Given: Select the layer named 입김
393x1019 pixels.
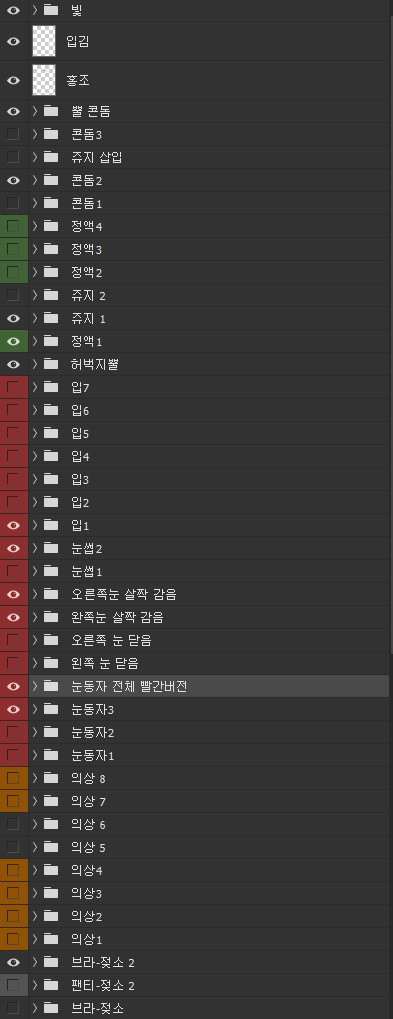Looking at the screenshot, I should [x=78, y=42].
